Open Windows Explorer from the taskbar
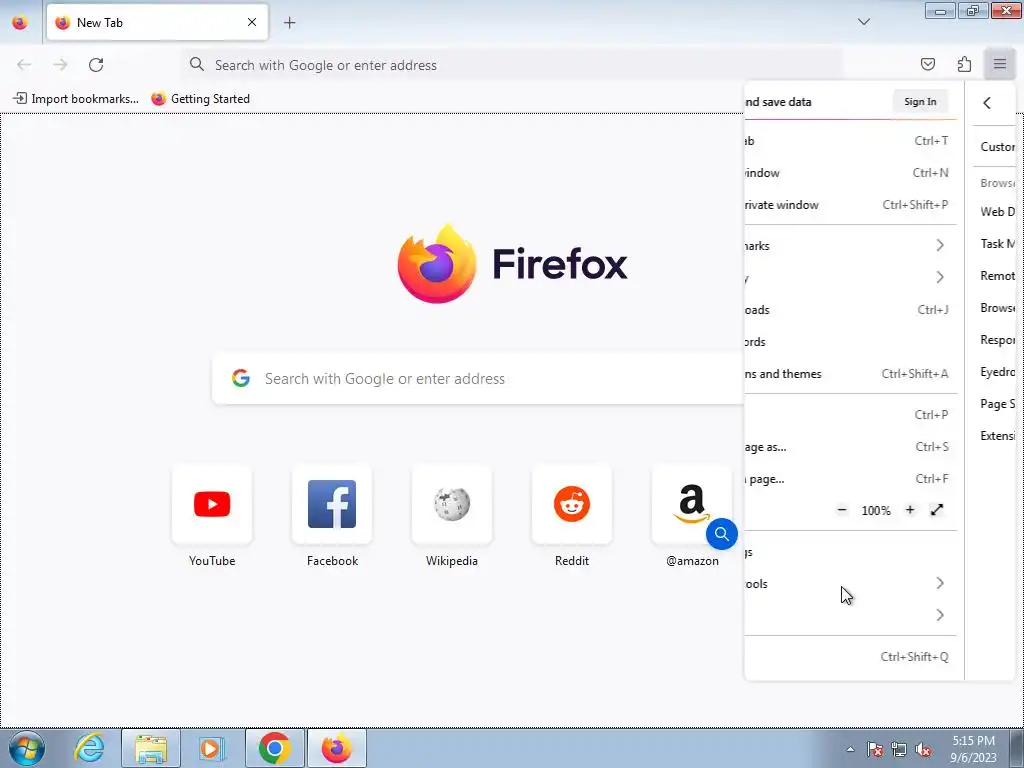This screenshot has width=1024, height=768. coord(151,748)
